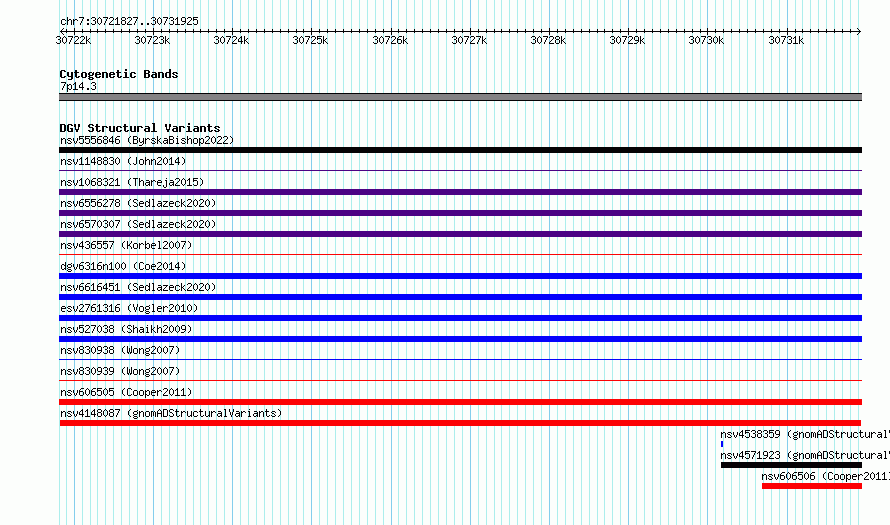Click the purple nsv6570307 variant bar
Viewport: 890px width, 525px height.
tap(460, 234)
